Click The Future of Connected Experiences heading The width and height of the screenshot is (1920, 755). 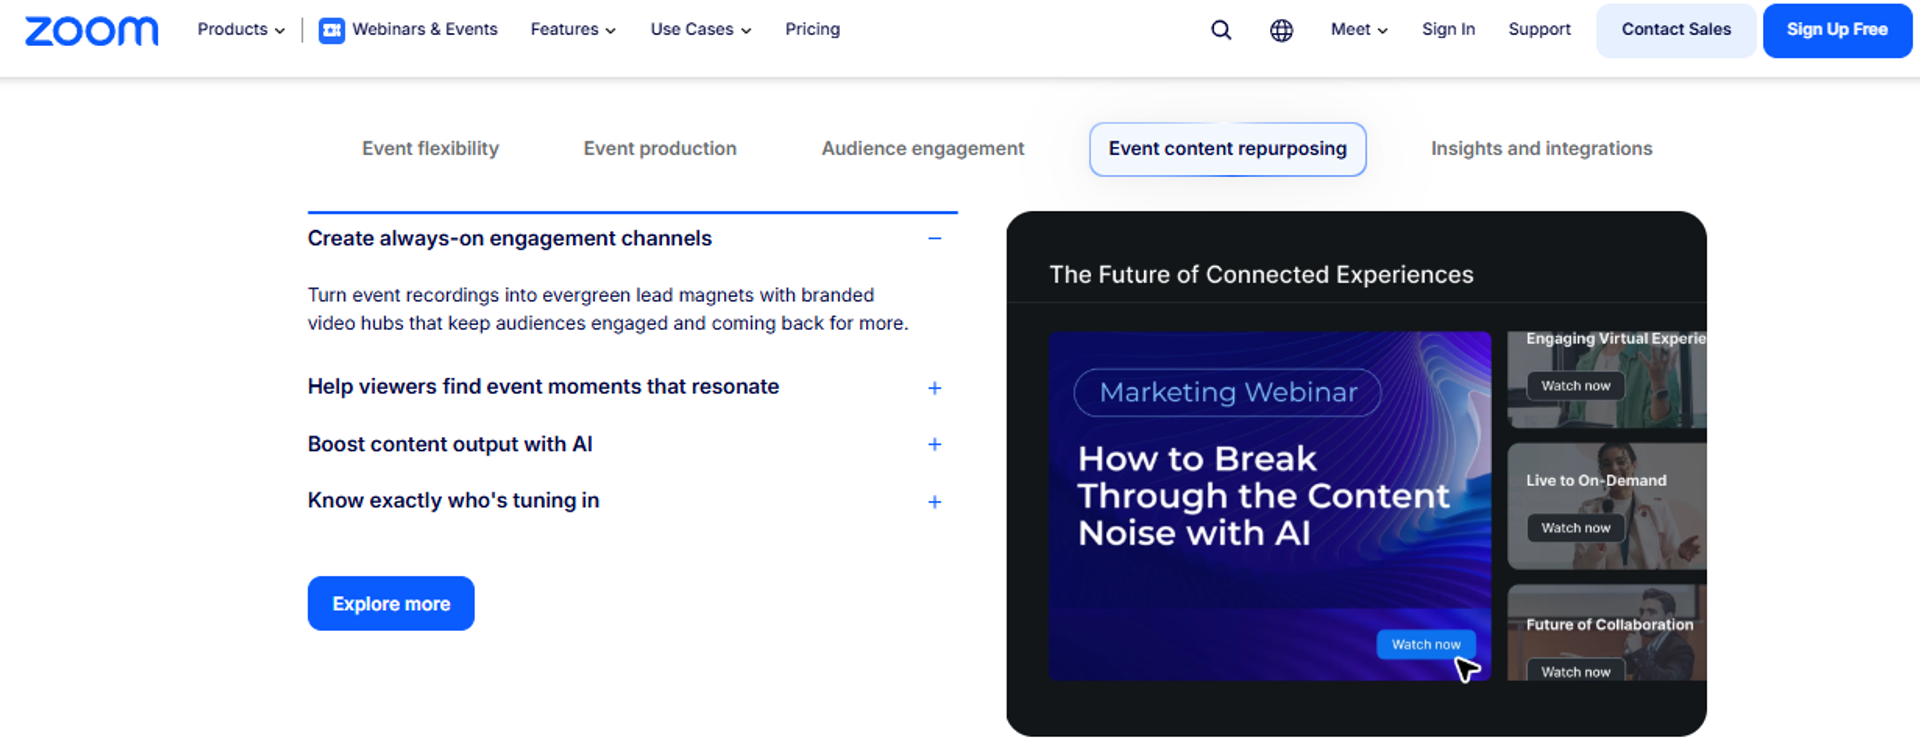(1261, 275)
